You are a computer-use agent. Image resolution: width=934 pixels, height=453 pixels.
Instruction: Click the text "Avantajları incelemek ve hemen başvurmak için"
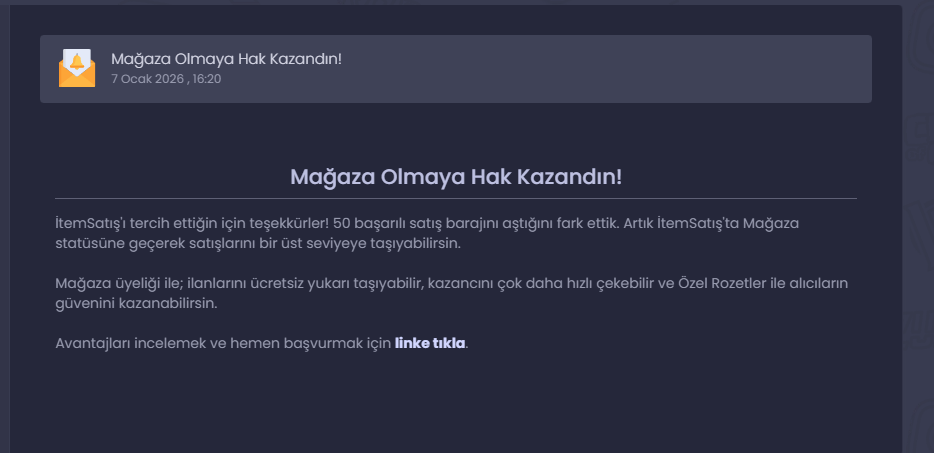tap(223, 343)
